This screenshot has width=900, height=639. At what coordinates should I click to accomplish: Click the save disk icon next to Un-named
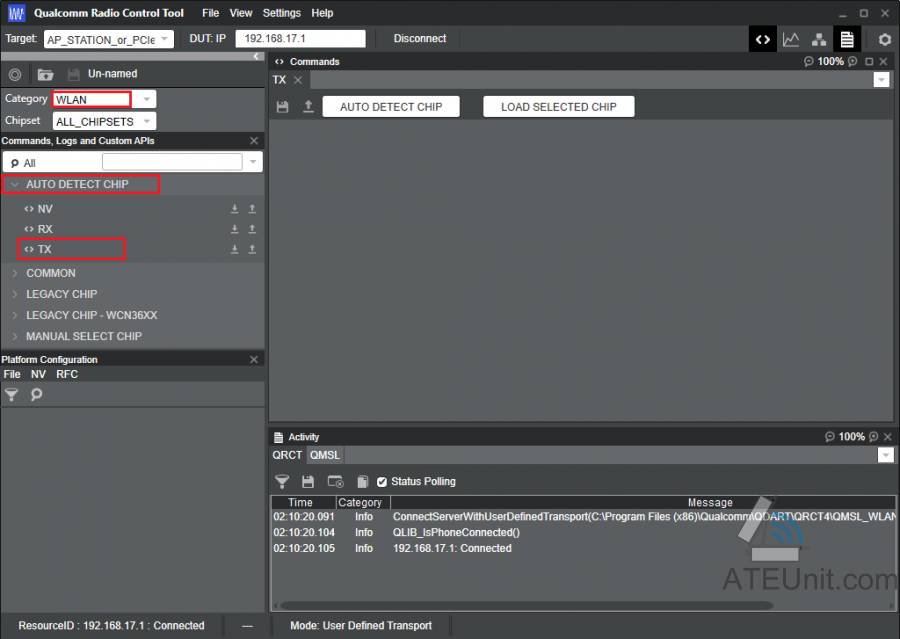click(73, 74)
